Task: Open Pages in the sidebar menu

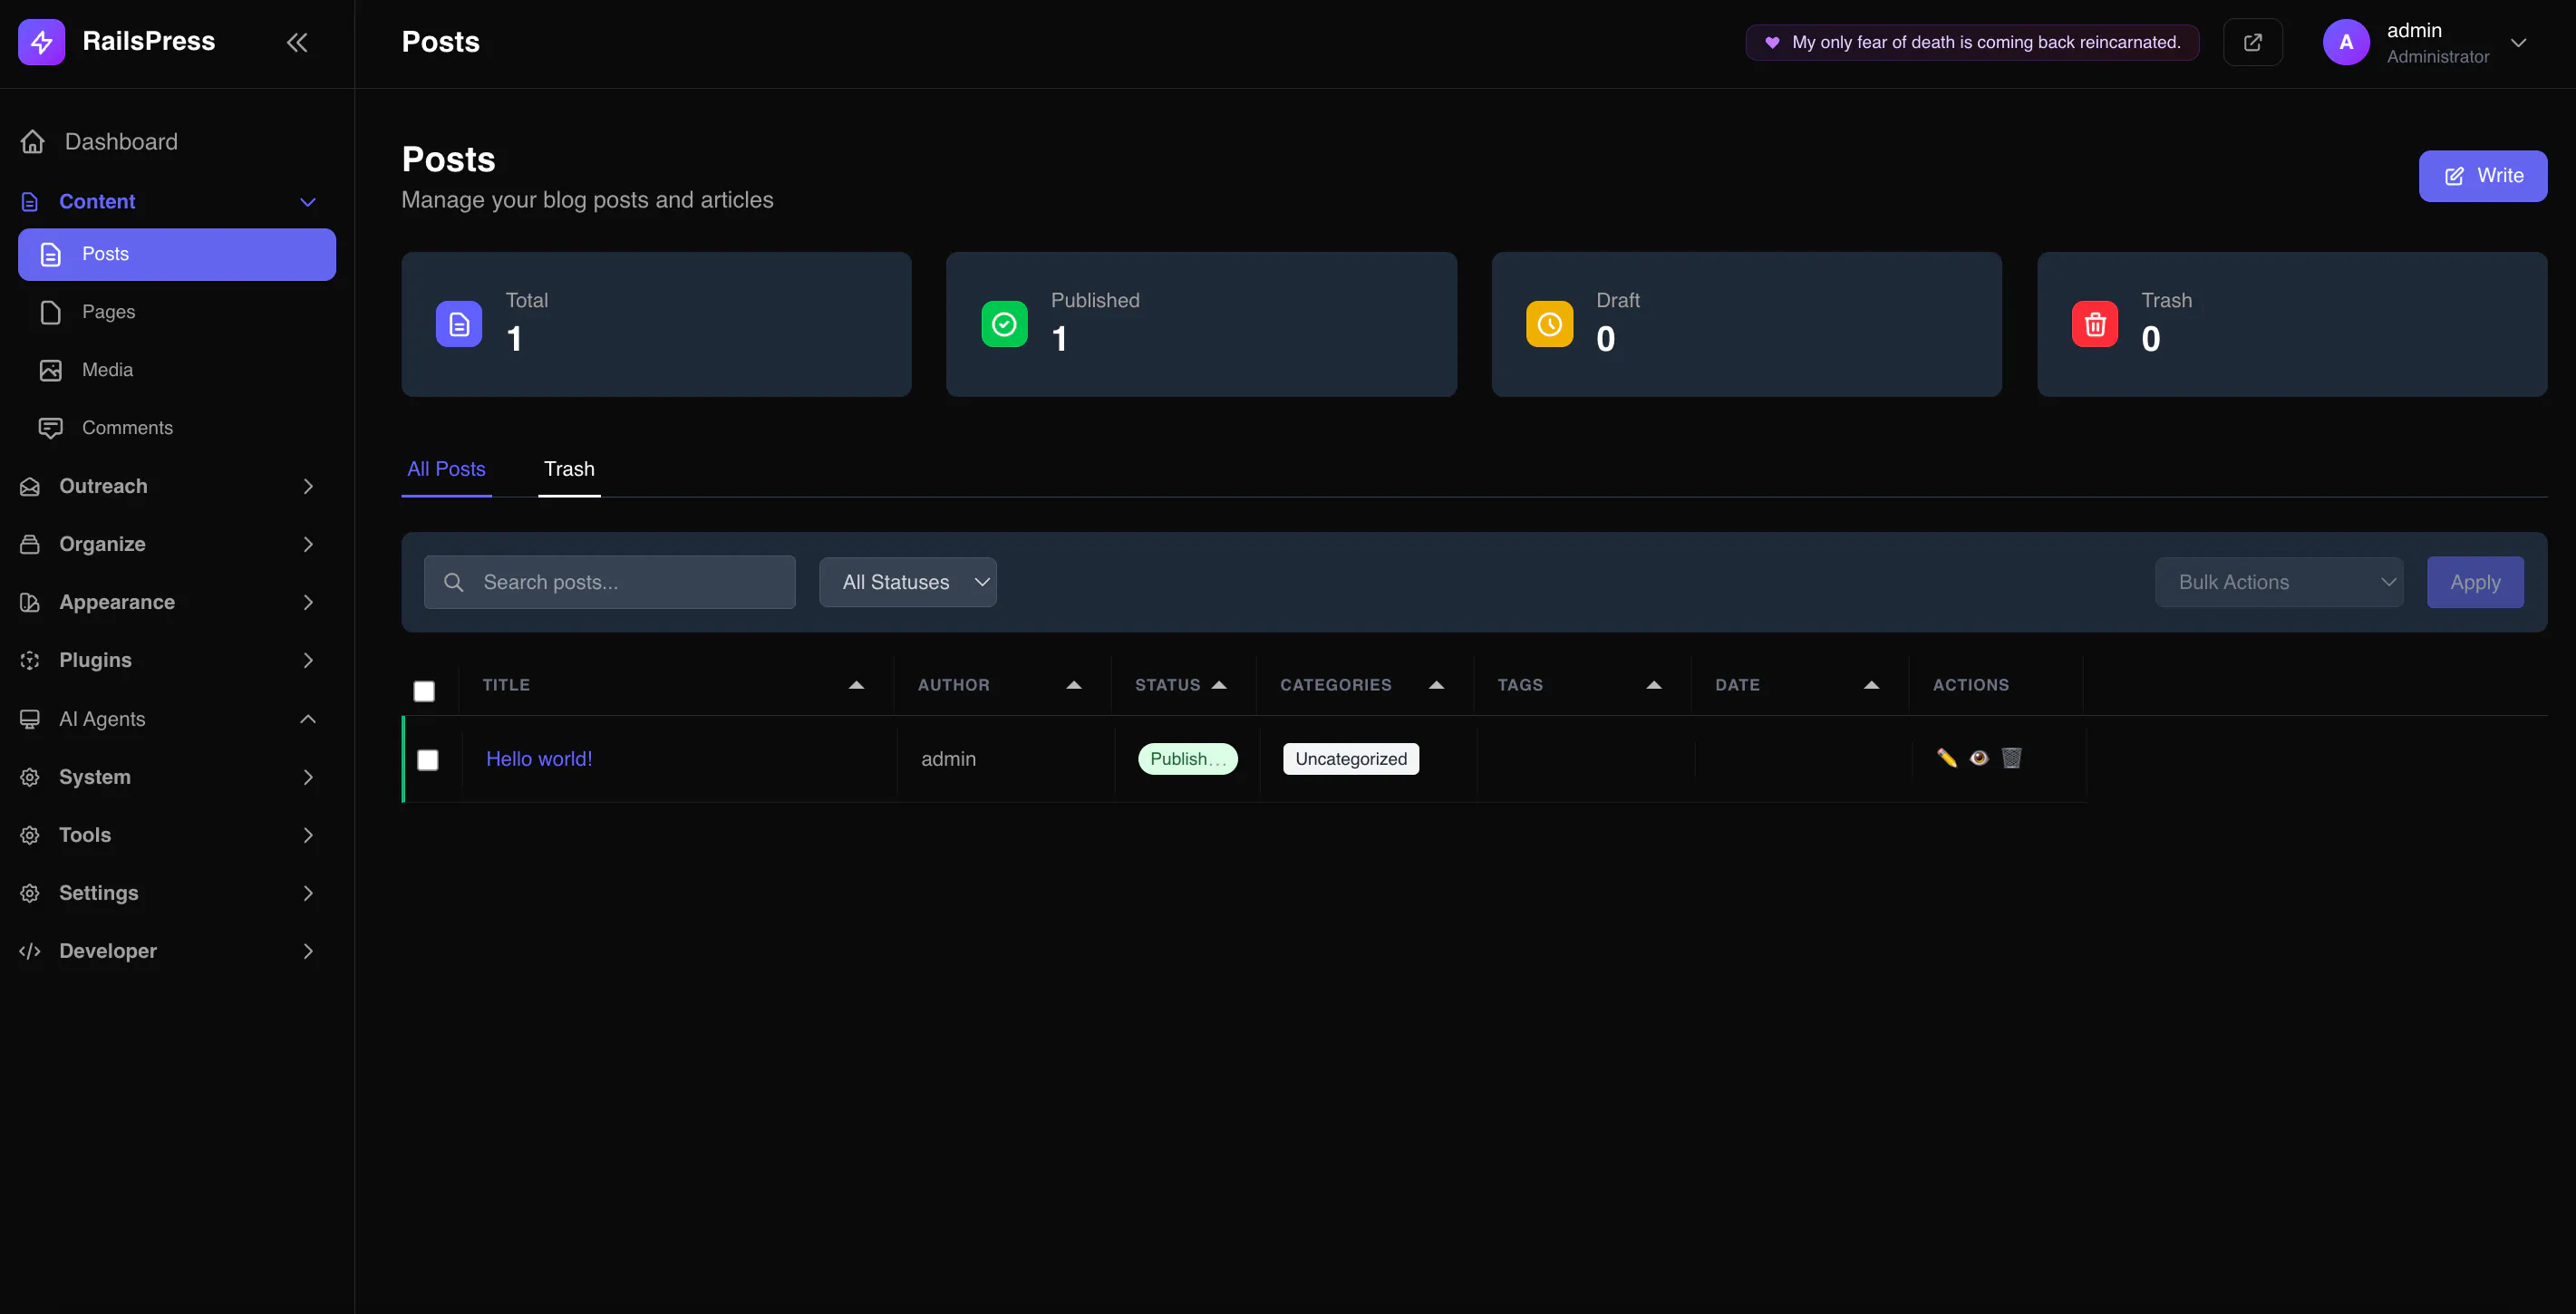Action: 177,312
